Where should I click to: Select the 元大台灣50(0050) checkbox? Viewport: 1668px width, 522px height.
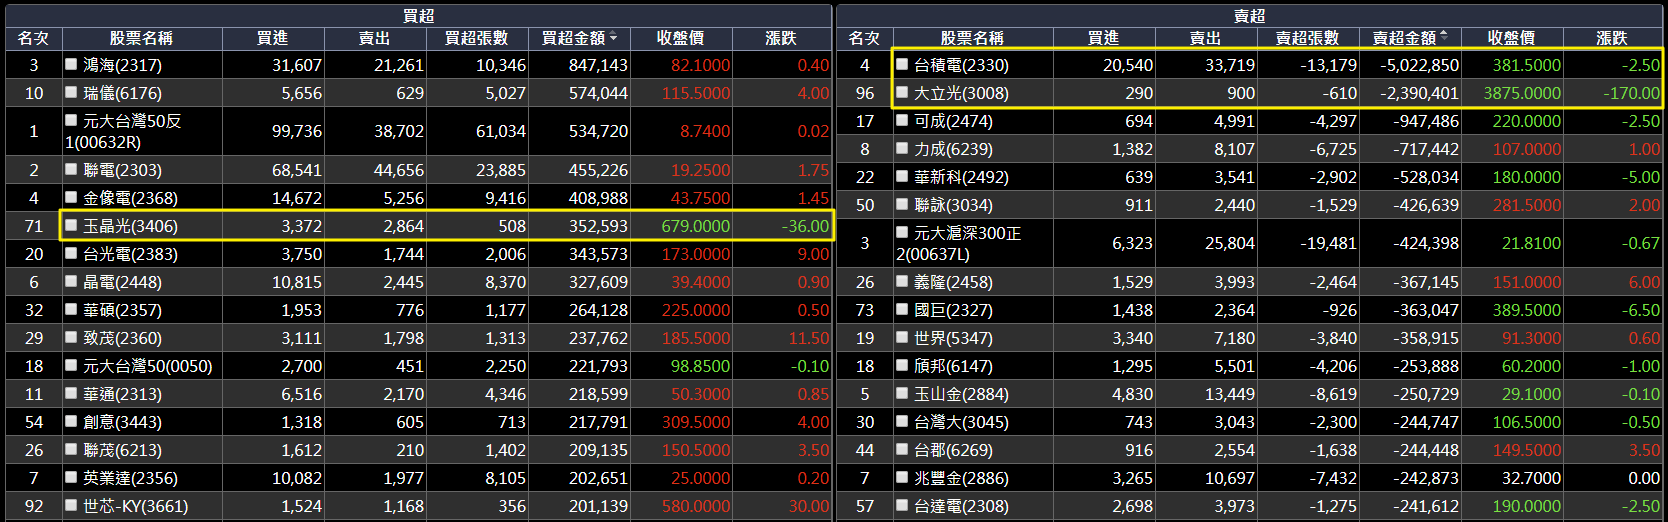[x=71, y=365]
